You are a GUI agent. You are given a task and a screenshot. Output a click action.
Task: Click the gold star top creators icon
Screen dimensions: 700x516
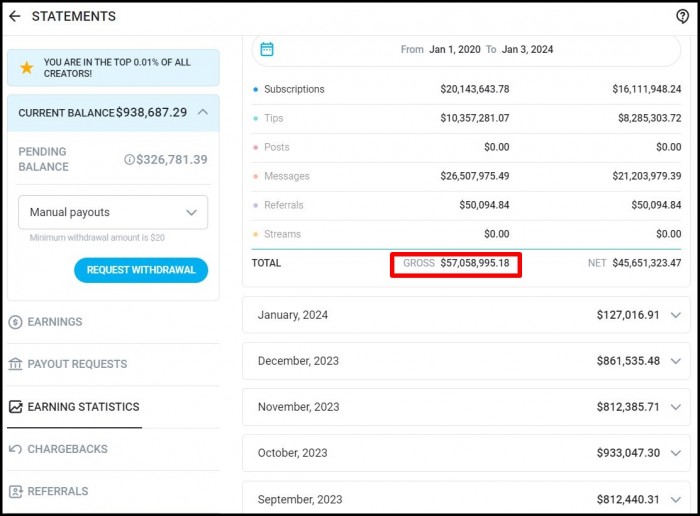coord(27,68)
